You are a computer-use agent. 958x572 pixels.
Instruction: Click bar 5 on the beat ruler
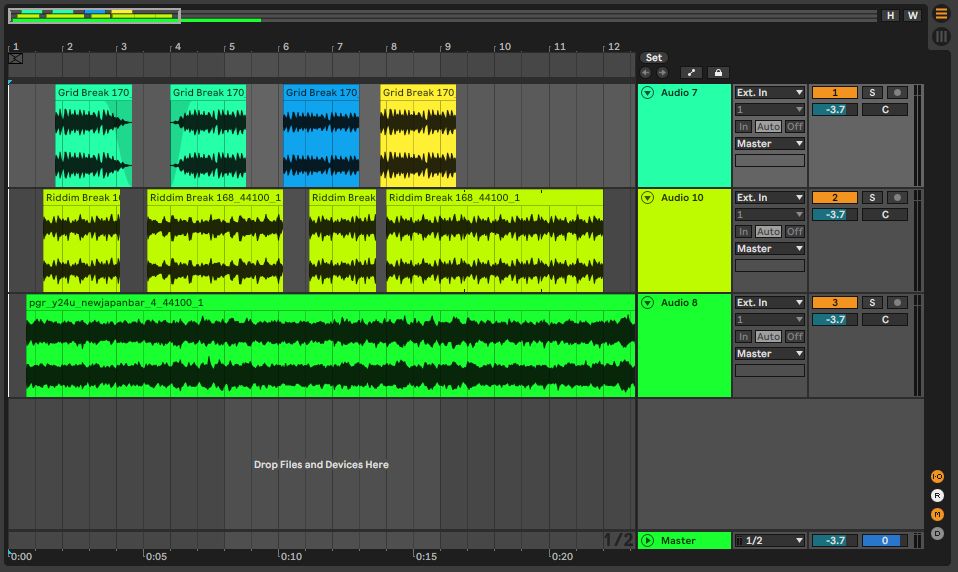coord(232,46)
